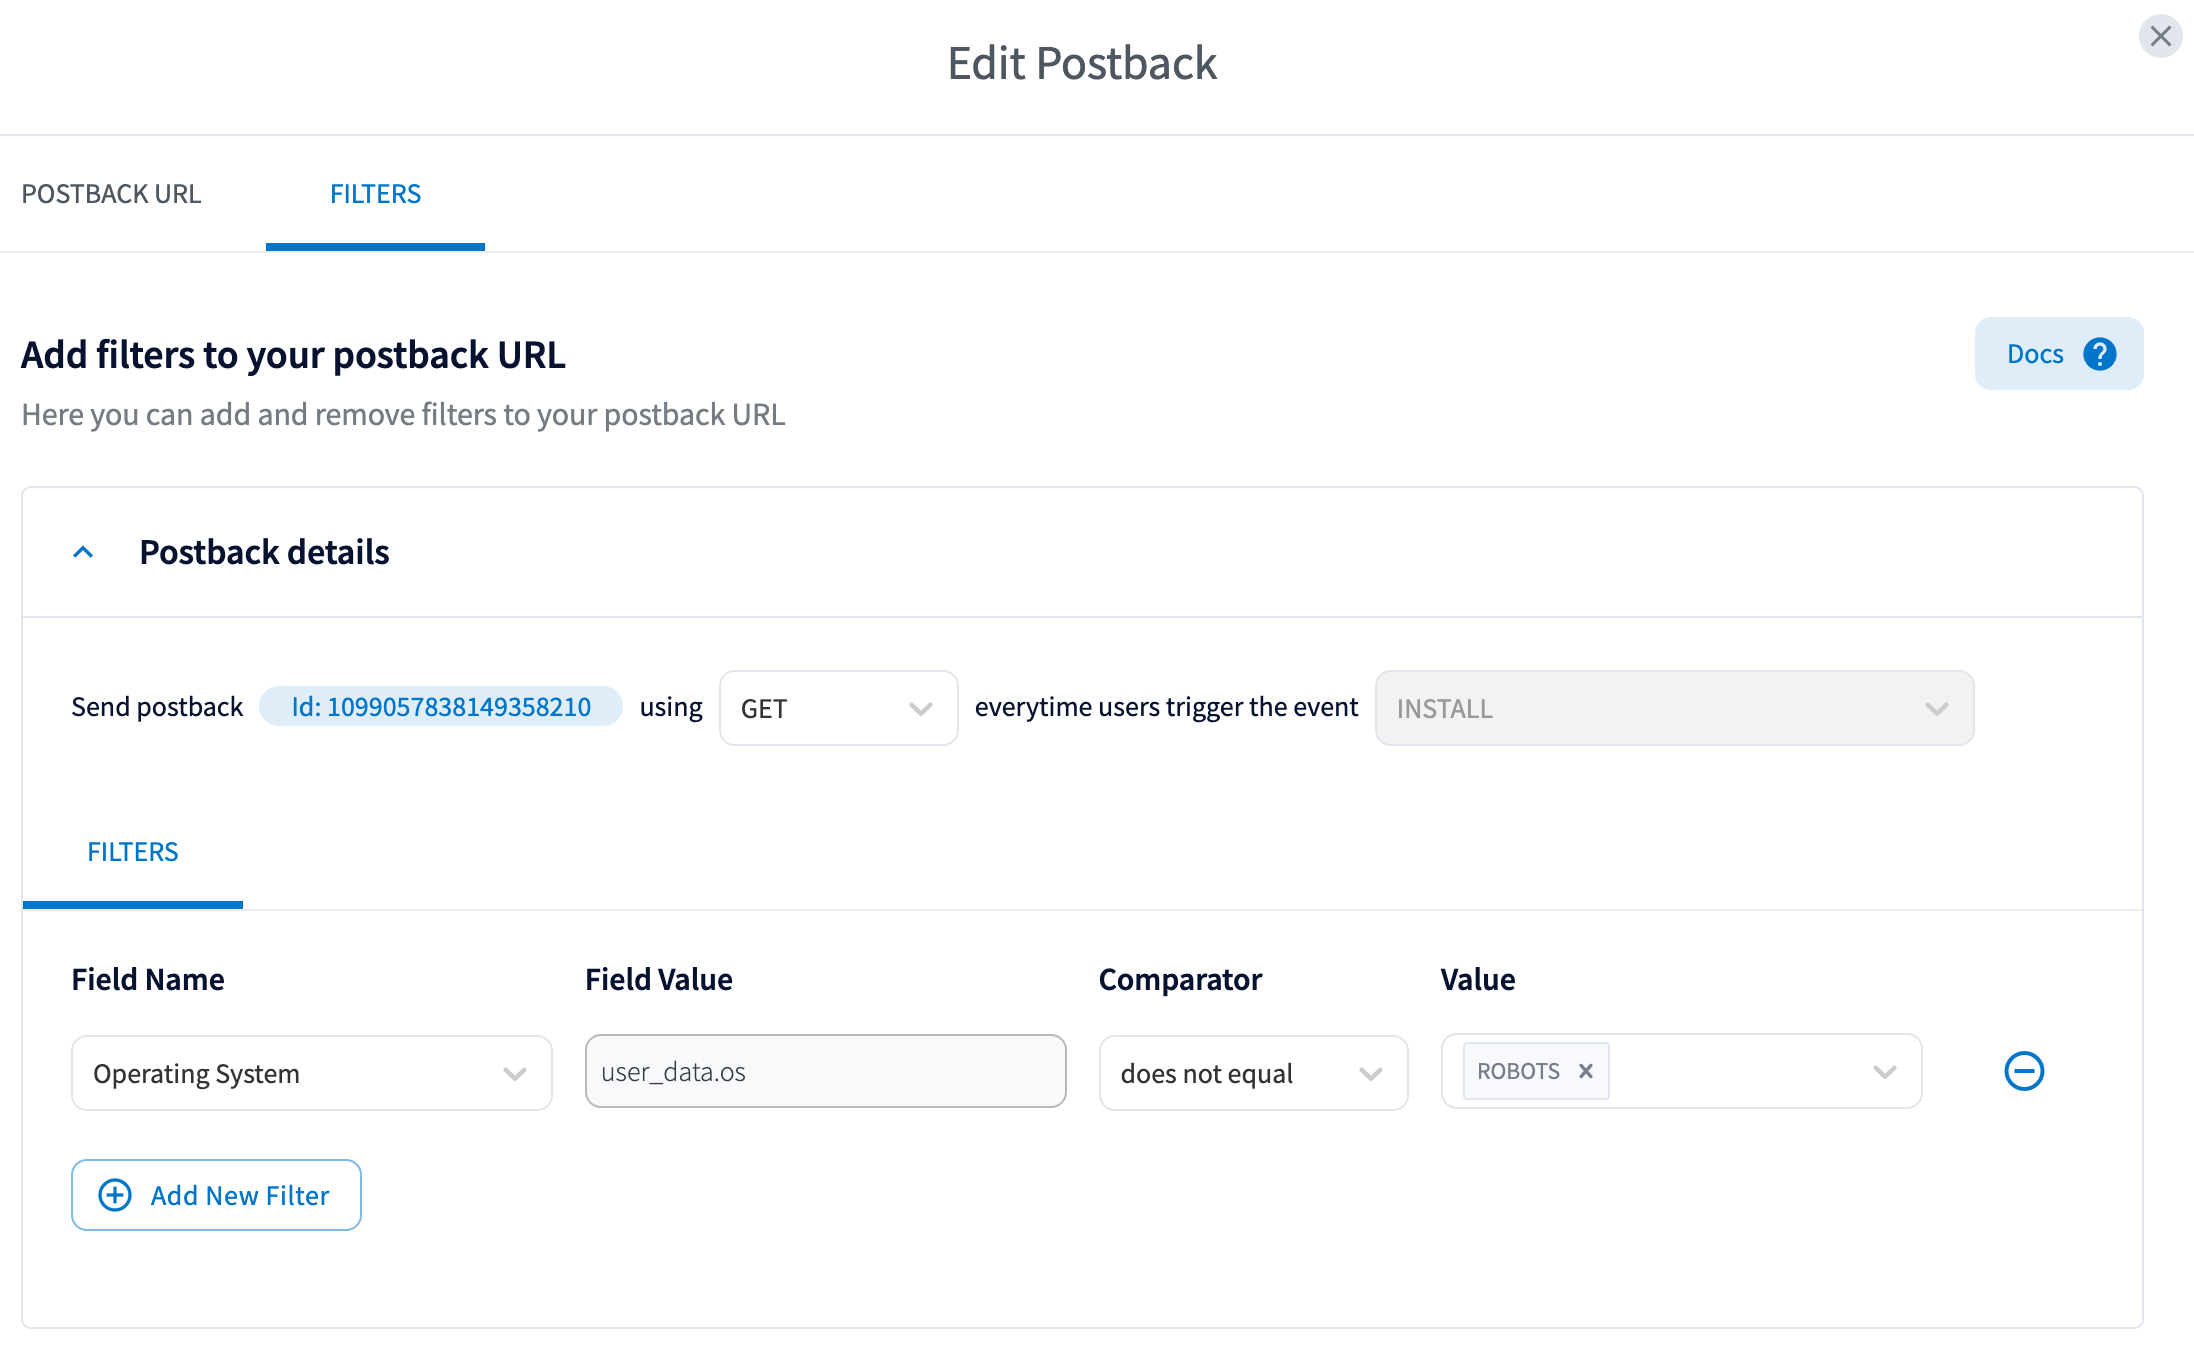Click the Add filters to your postback URL heading
The height and width of the screenshot is (1362, 2194).
coord(293,355)
